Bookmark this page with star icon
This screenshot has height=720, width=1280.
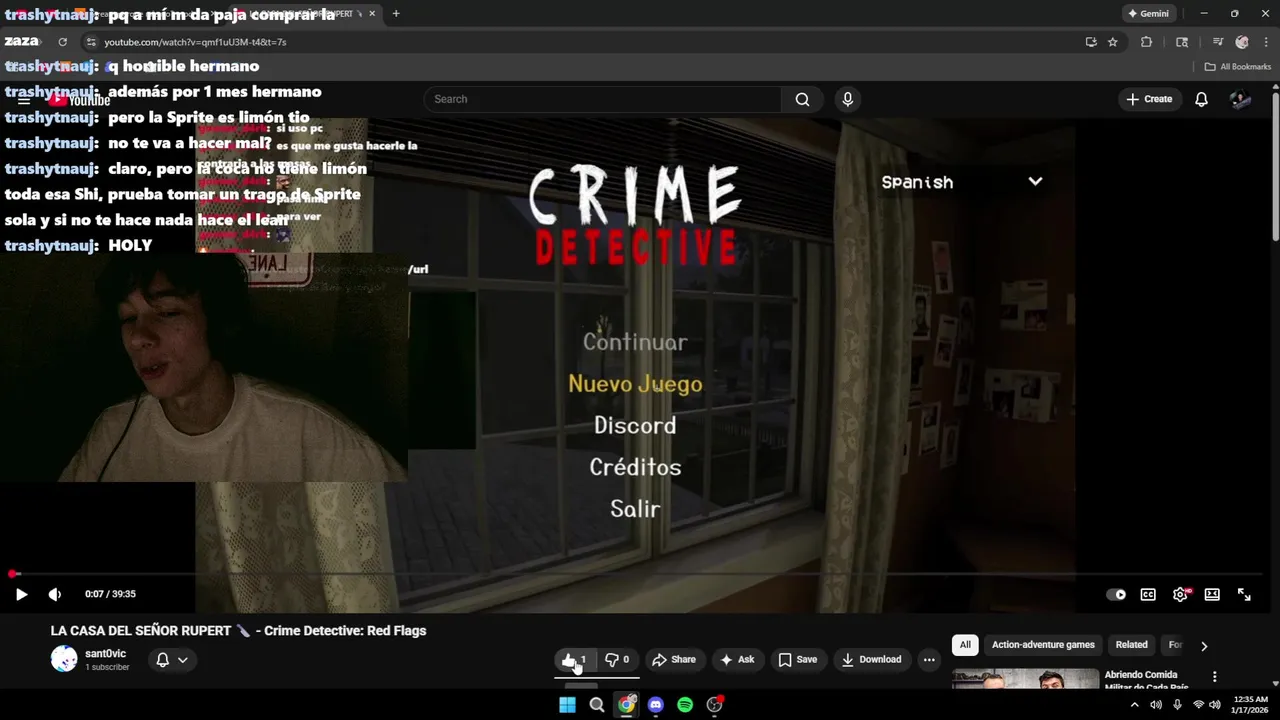coord(1113,42)
